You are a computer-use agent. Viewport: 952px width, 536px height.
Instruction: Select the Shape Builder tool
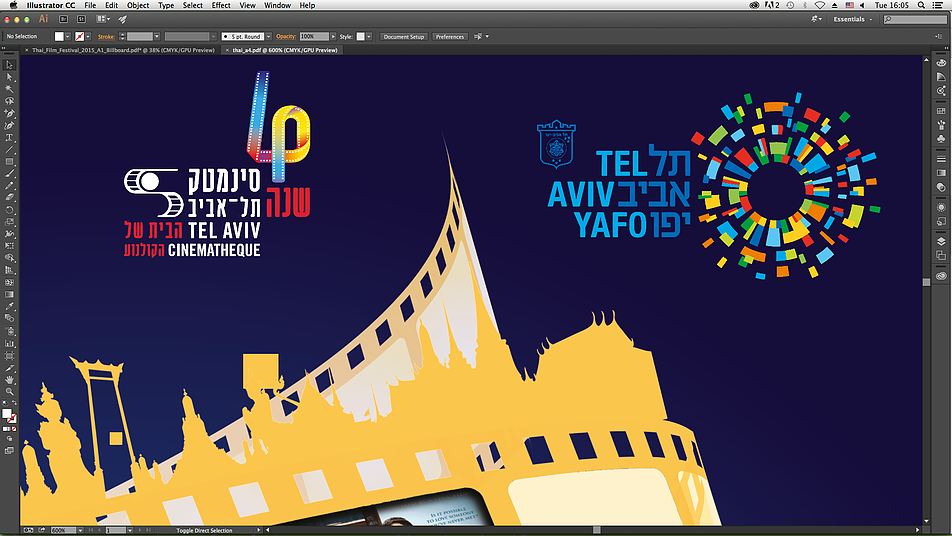pyautogui.click(x=9, y=258)
